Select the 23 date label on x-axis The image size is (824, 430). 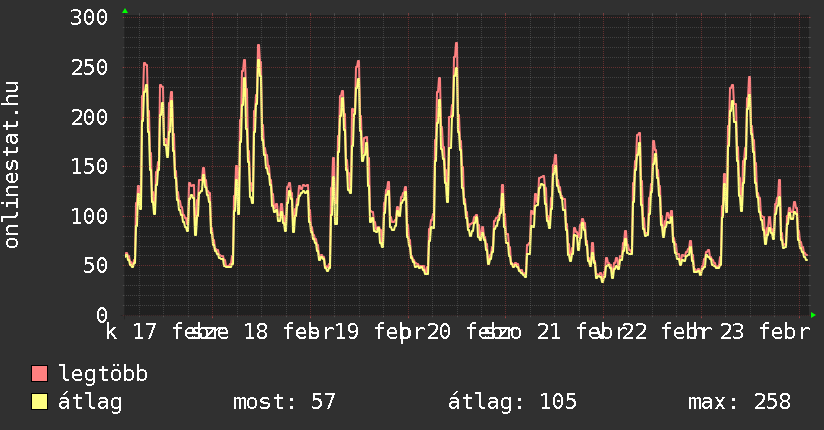coord(731,332)
